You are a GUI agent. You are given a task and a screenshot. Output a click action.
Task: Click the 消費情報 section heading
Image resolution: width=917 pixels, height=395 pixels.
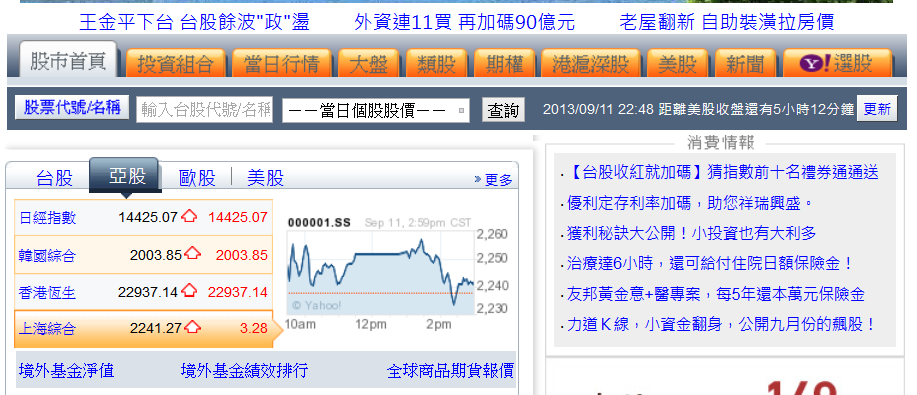click(720, 142)
